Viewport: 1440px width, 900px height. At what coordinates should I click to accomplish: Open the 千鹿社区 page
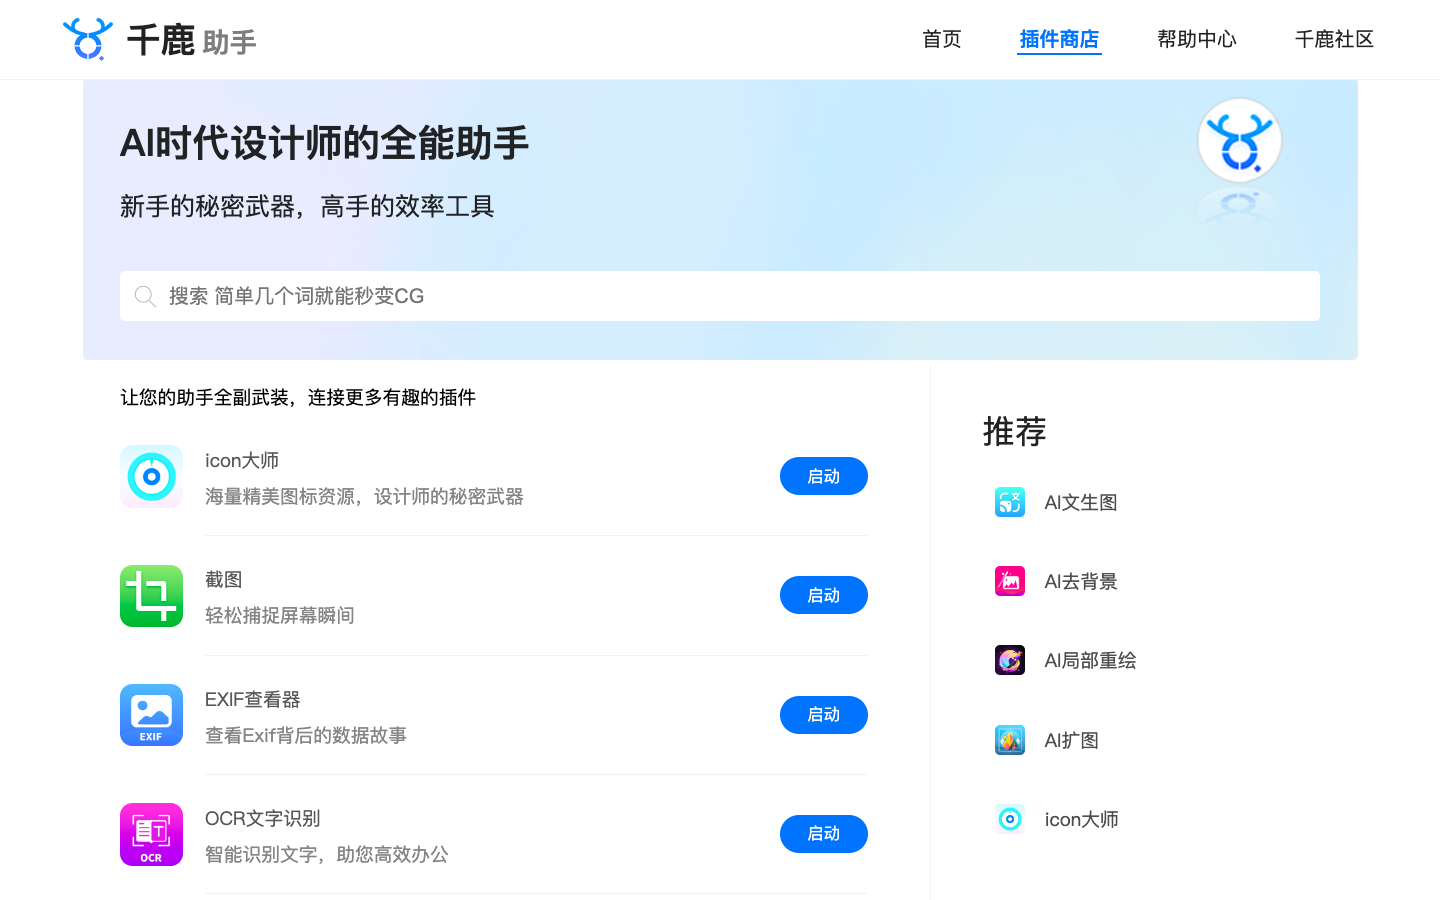[x=1334, y=39]
